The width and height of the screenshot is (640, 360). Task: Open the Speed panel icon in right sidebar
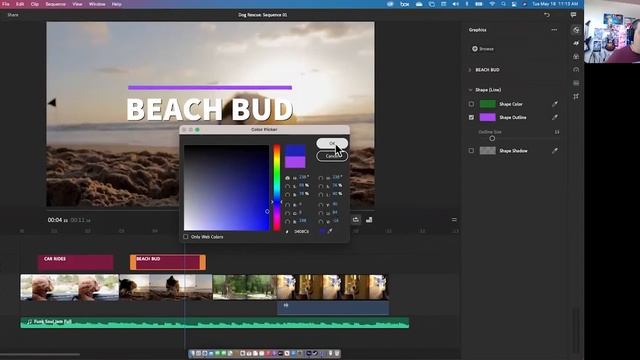click(576, 69)
